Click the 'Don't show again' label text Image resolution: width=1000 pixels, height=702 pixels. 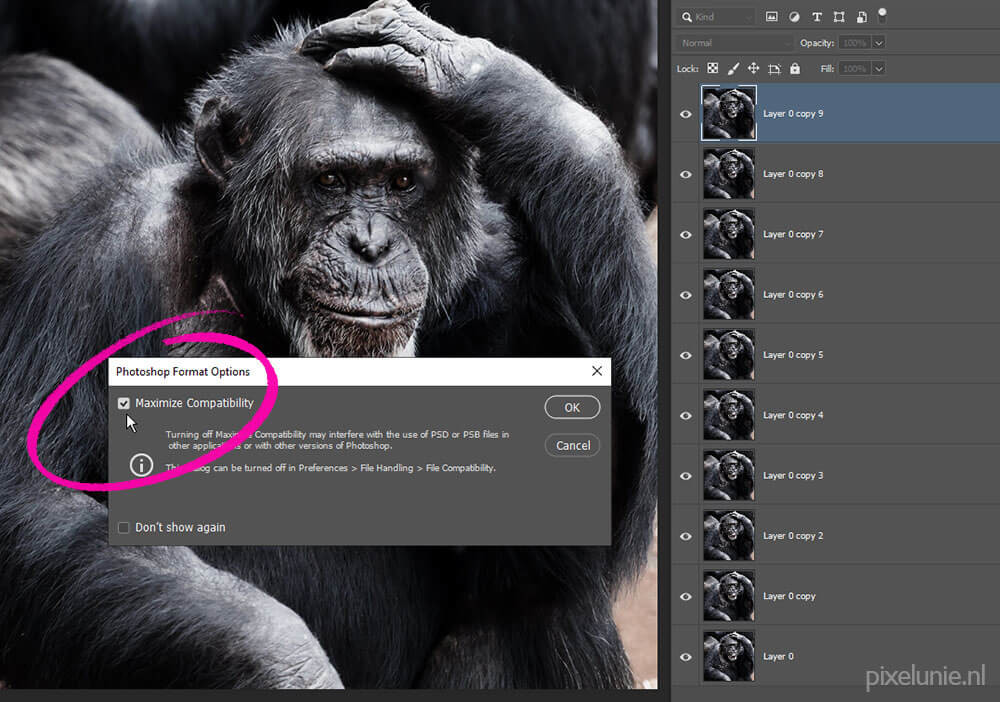pos(180,527)
